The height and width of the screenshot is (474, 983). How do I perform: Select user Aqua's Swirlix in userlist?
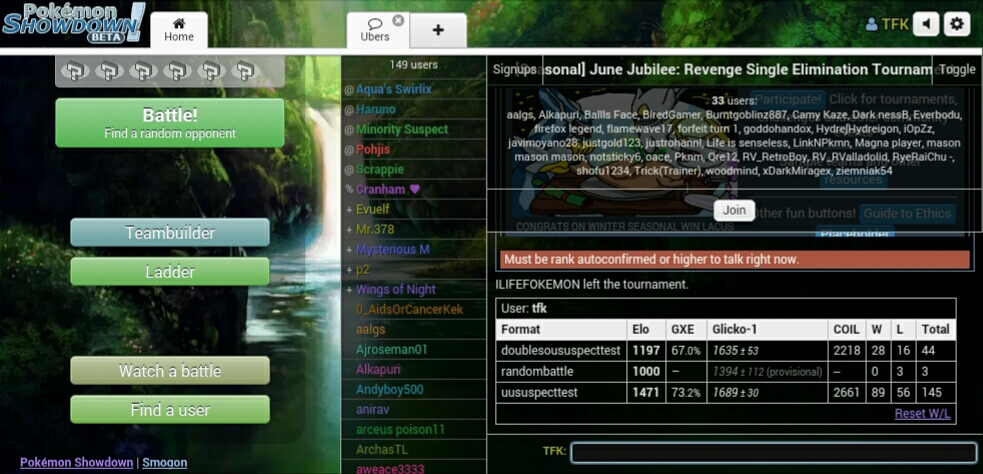tap(414, 90)
